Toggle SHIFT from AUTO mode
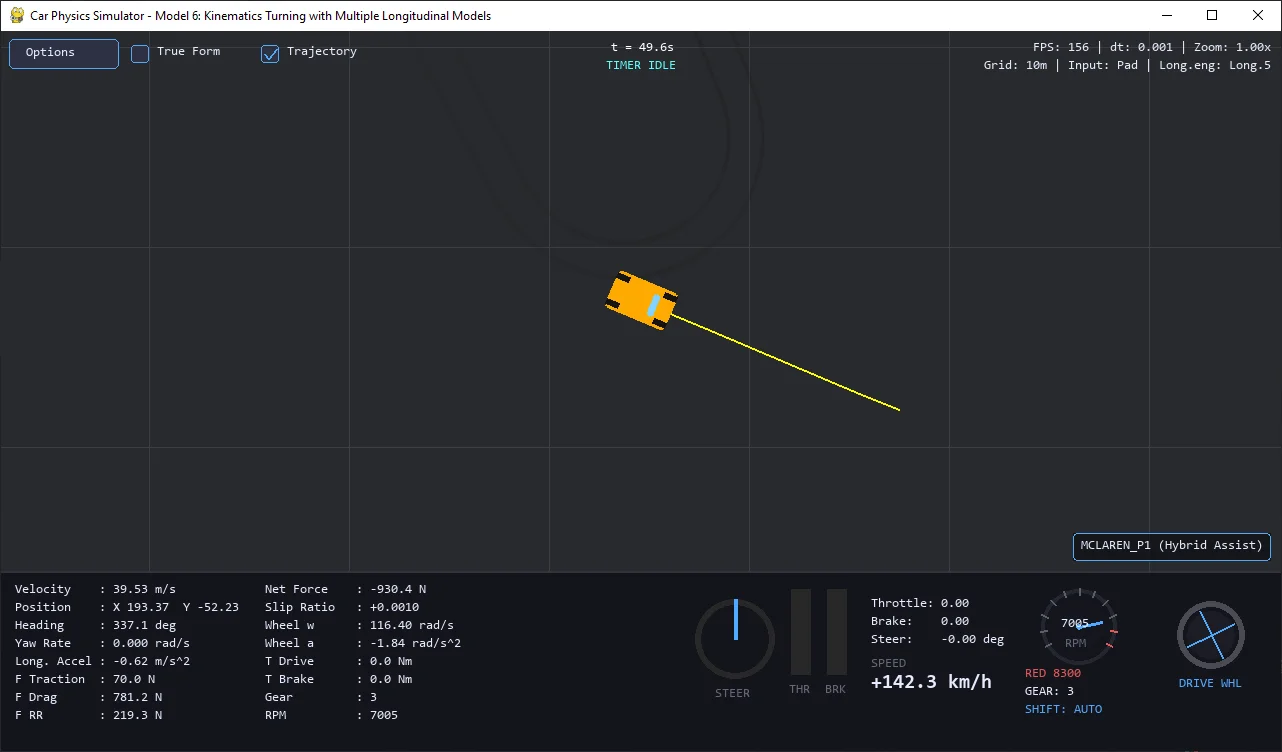The width and height of the screenshot is (1282, 752). 1063,708
